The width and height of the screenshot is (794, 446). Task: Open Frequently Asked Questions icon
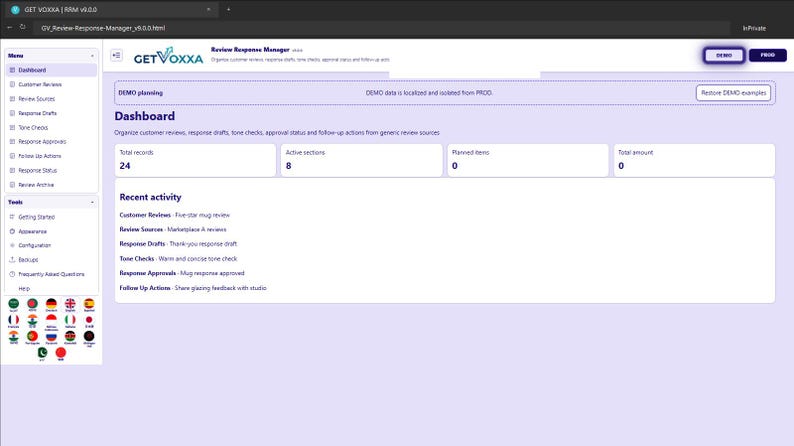(x=12, y=274)
